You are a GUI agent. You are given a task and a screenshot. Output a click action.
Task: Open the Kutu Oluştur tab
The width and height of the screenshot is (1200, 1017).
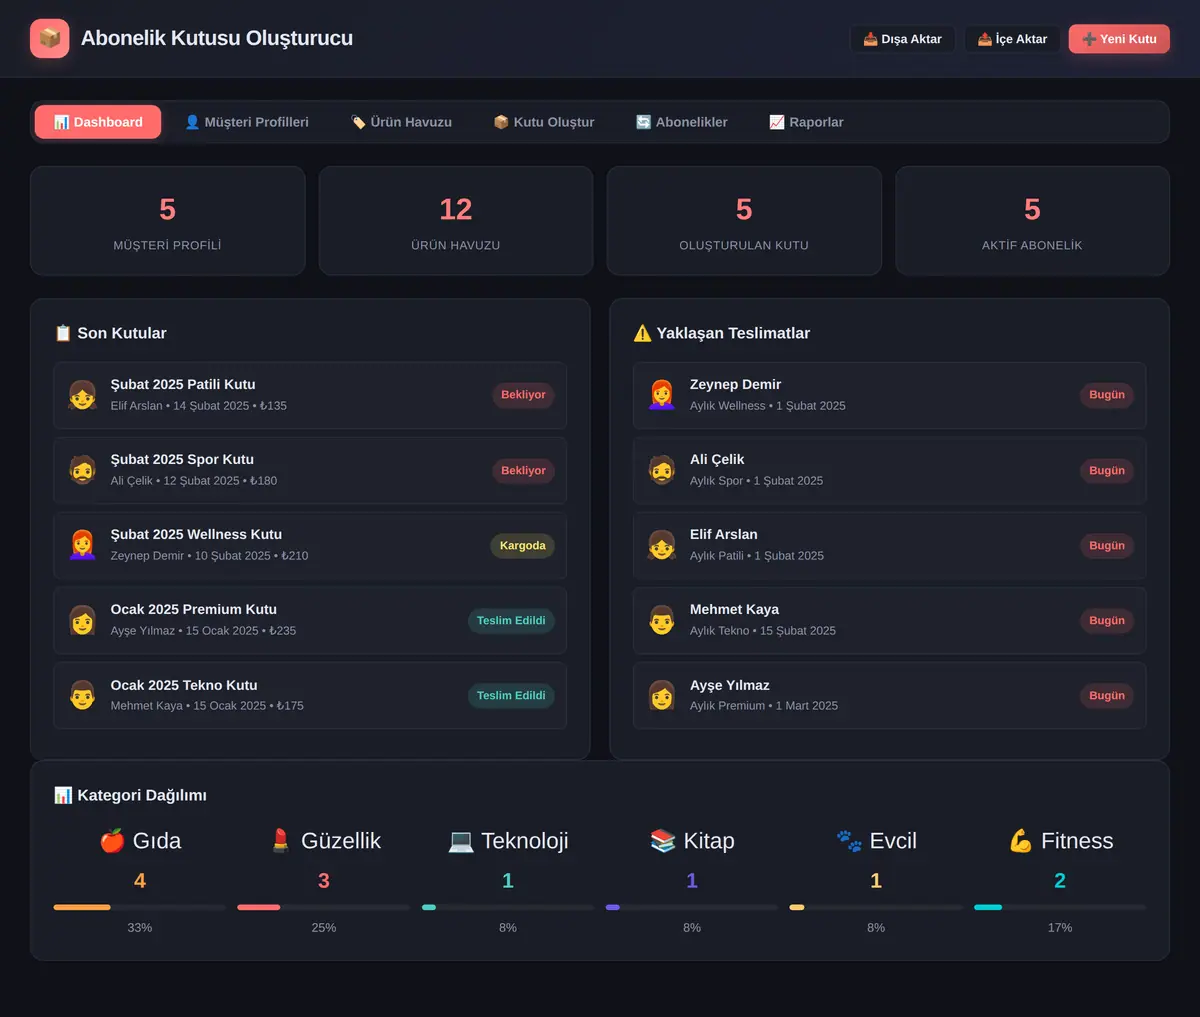[544, 122]
